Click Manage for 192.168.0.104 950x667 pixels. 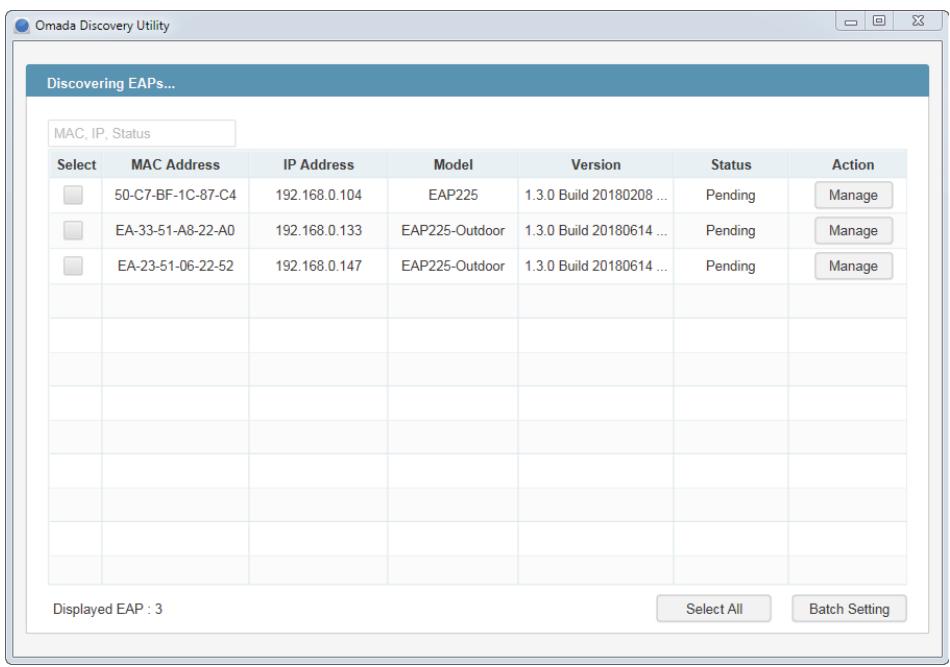853,195
